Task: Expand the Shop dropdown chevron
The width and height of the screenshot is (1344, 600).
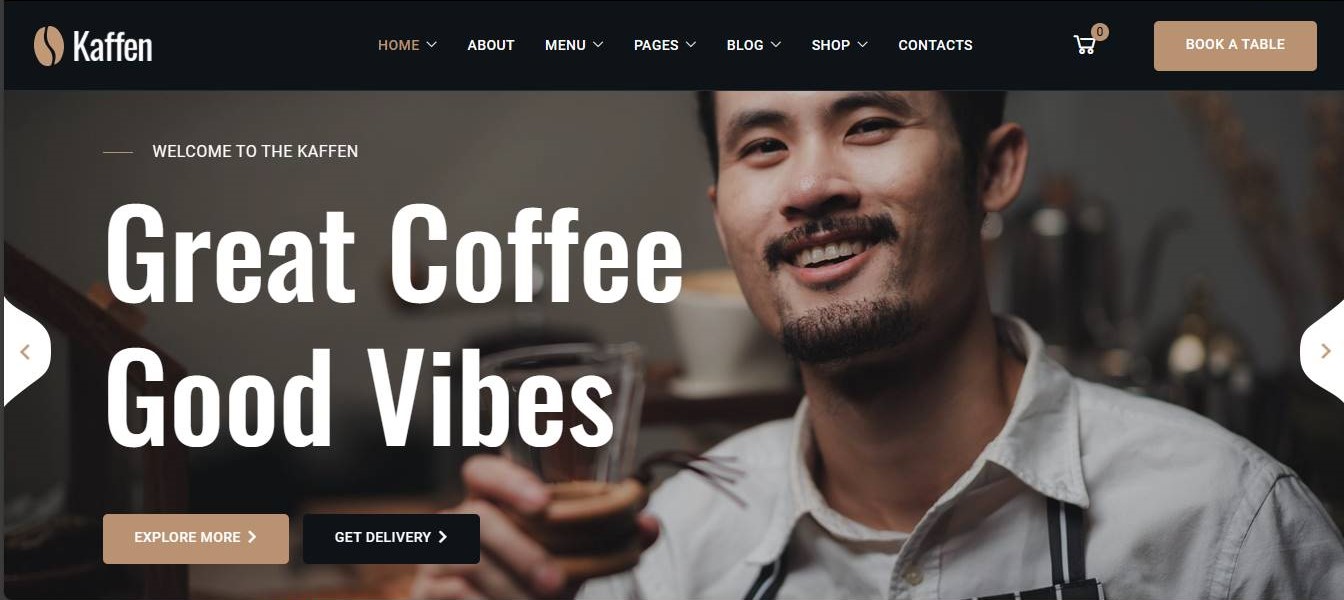Action: pos(862,45)
